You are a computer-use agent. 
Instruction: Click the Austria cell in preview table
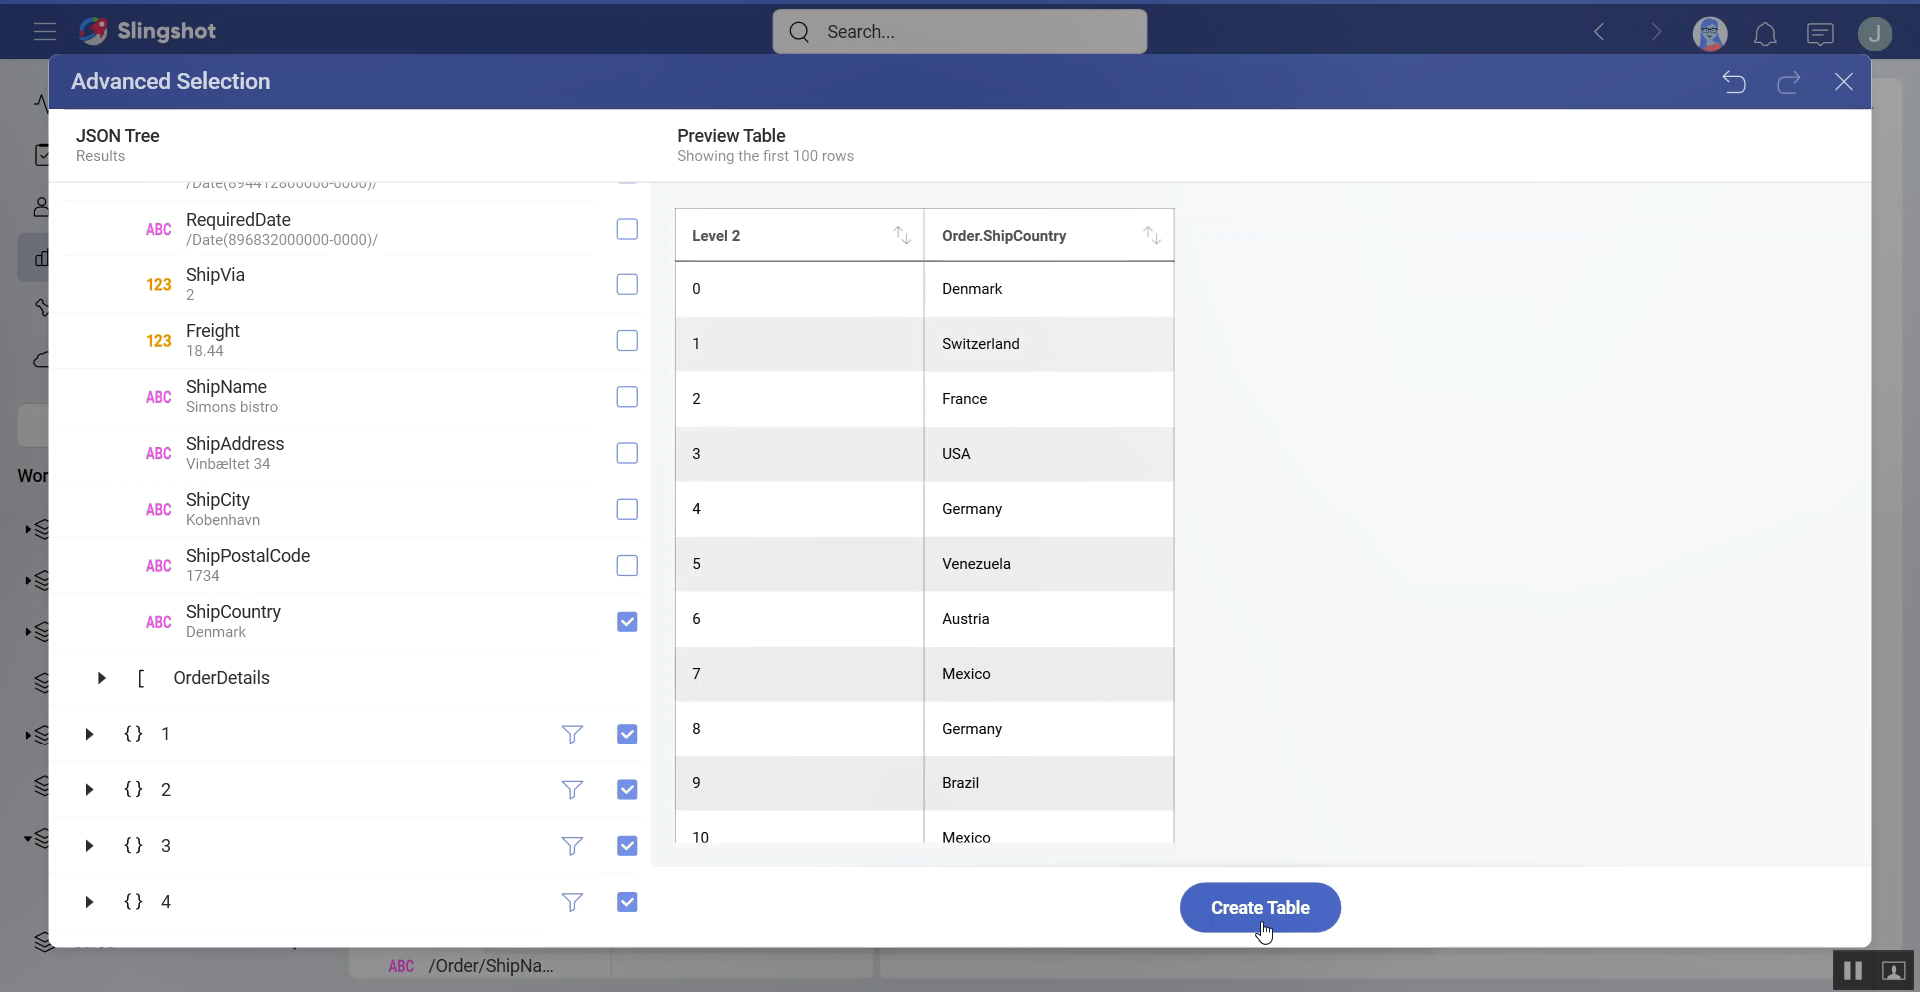(1049, 619)
